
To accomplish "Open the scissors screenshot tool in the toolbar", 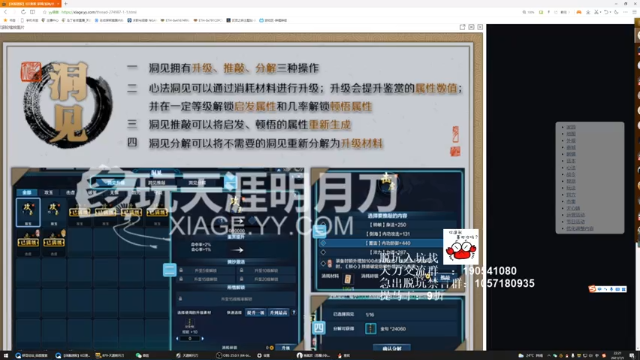I will tap(596, 12).
